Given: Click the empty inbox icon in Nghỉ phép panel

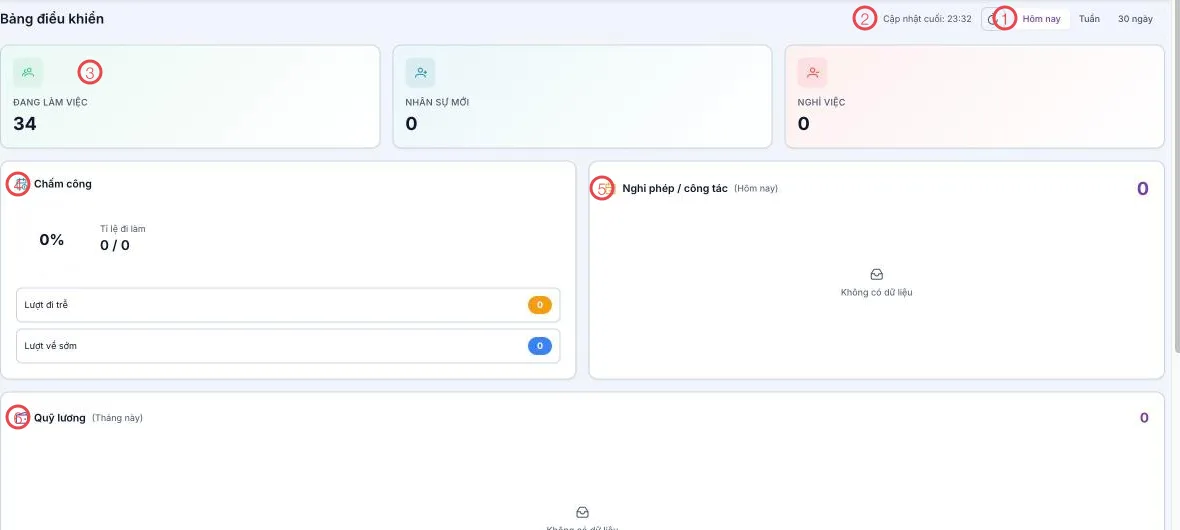Looking at the screenshot, I should click(x=876, y=275).
